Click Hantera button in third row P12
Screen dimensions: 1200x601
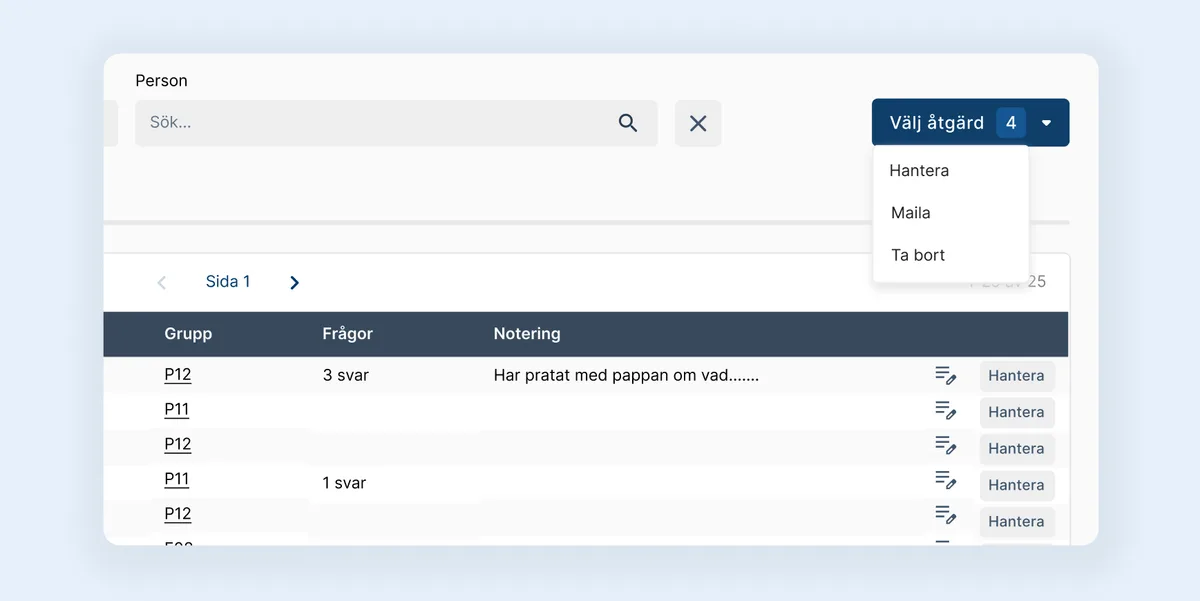click(x=1016, y=449)
